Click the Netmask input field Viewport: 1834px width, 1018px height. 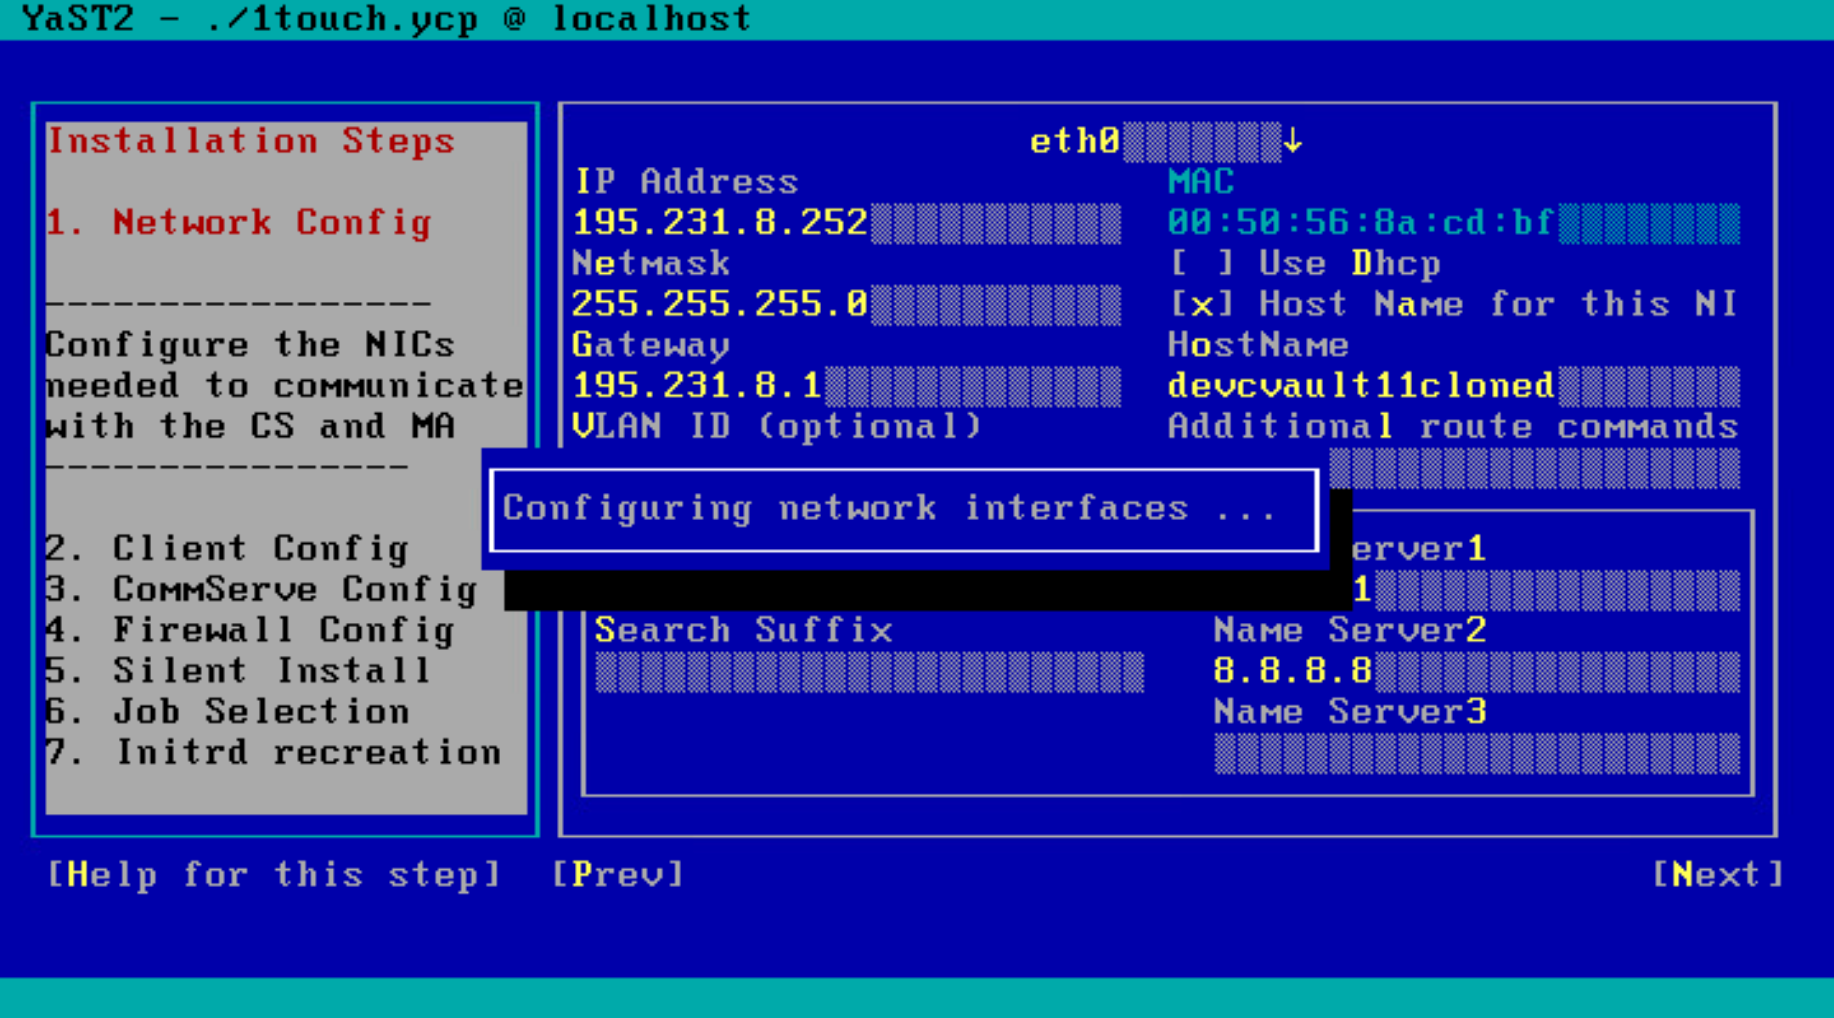point(847,304)
